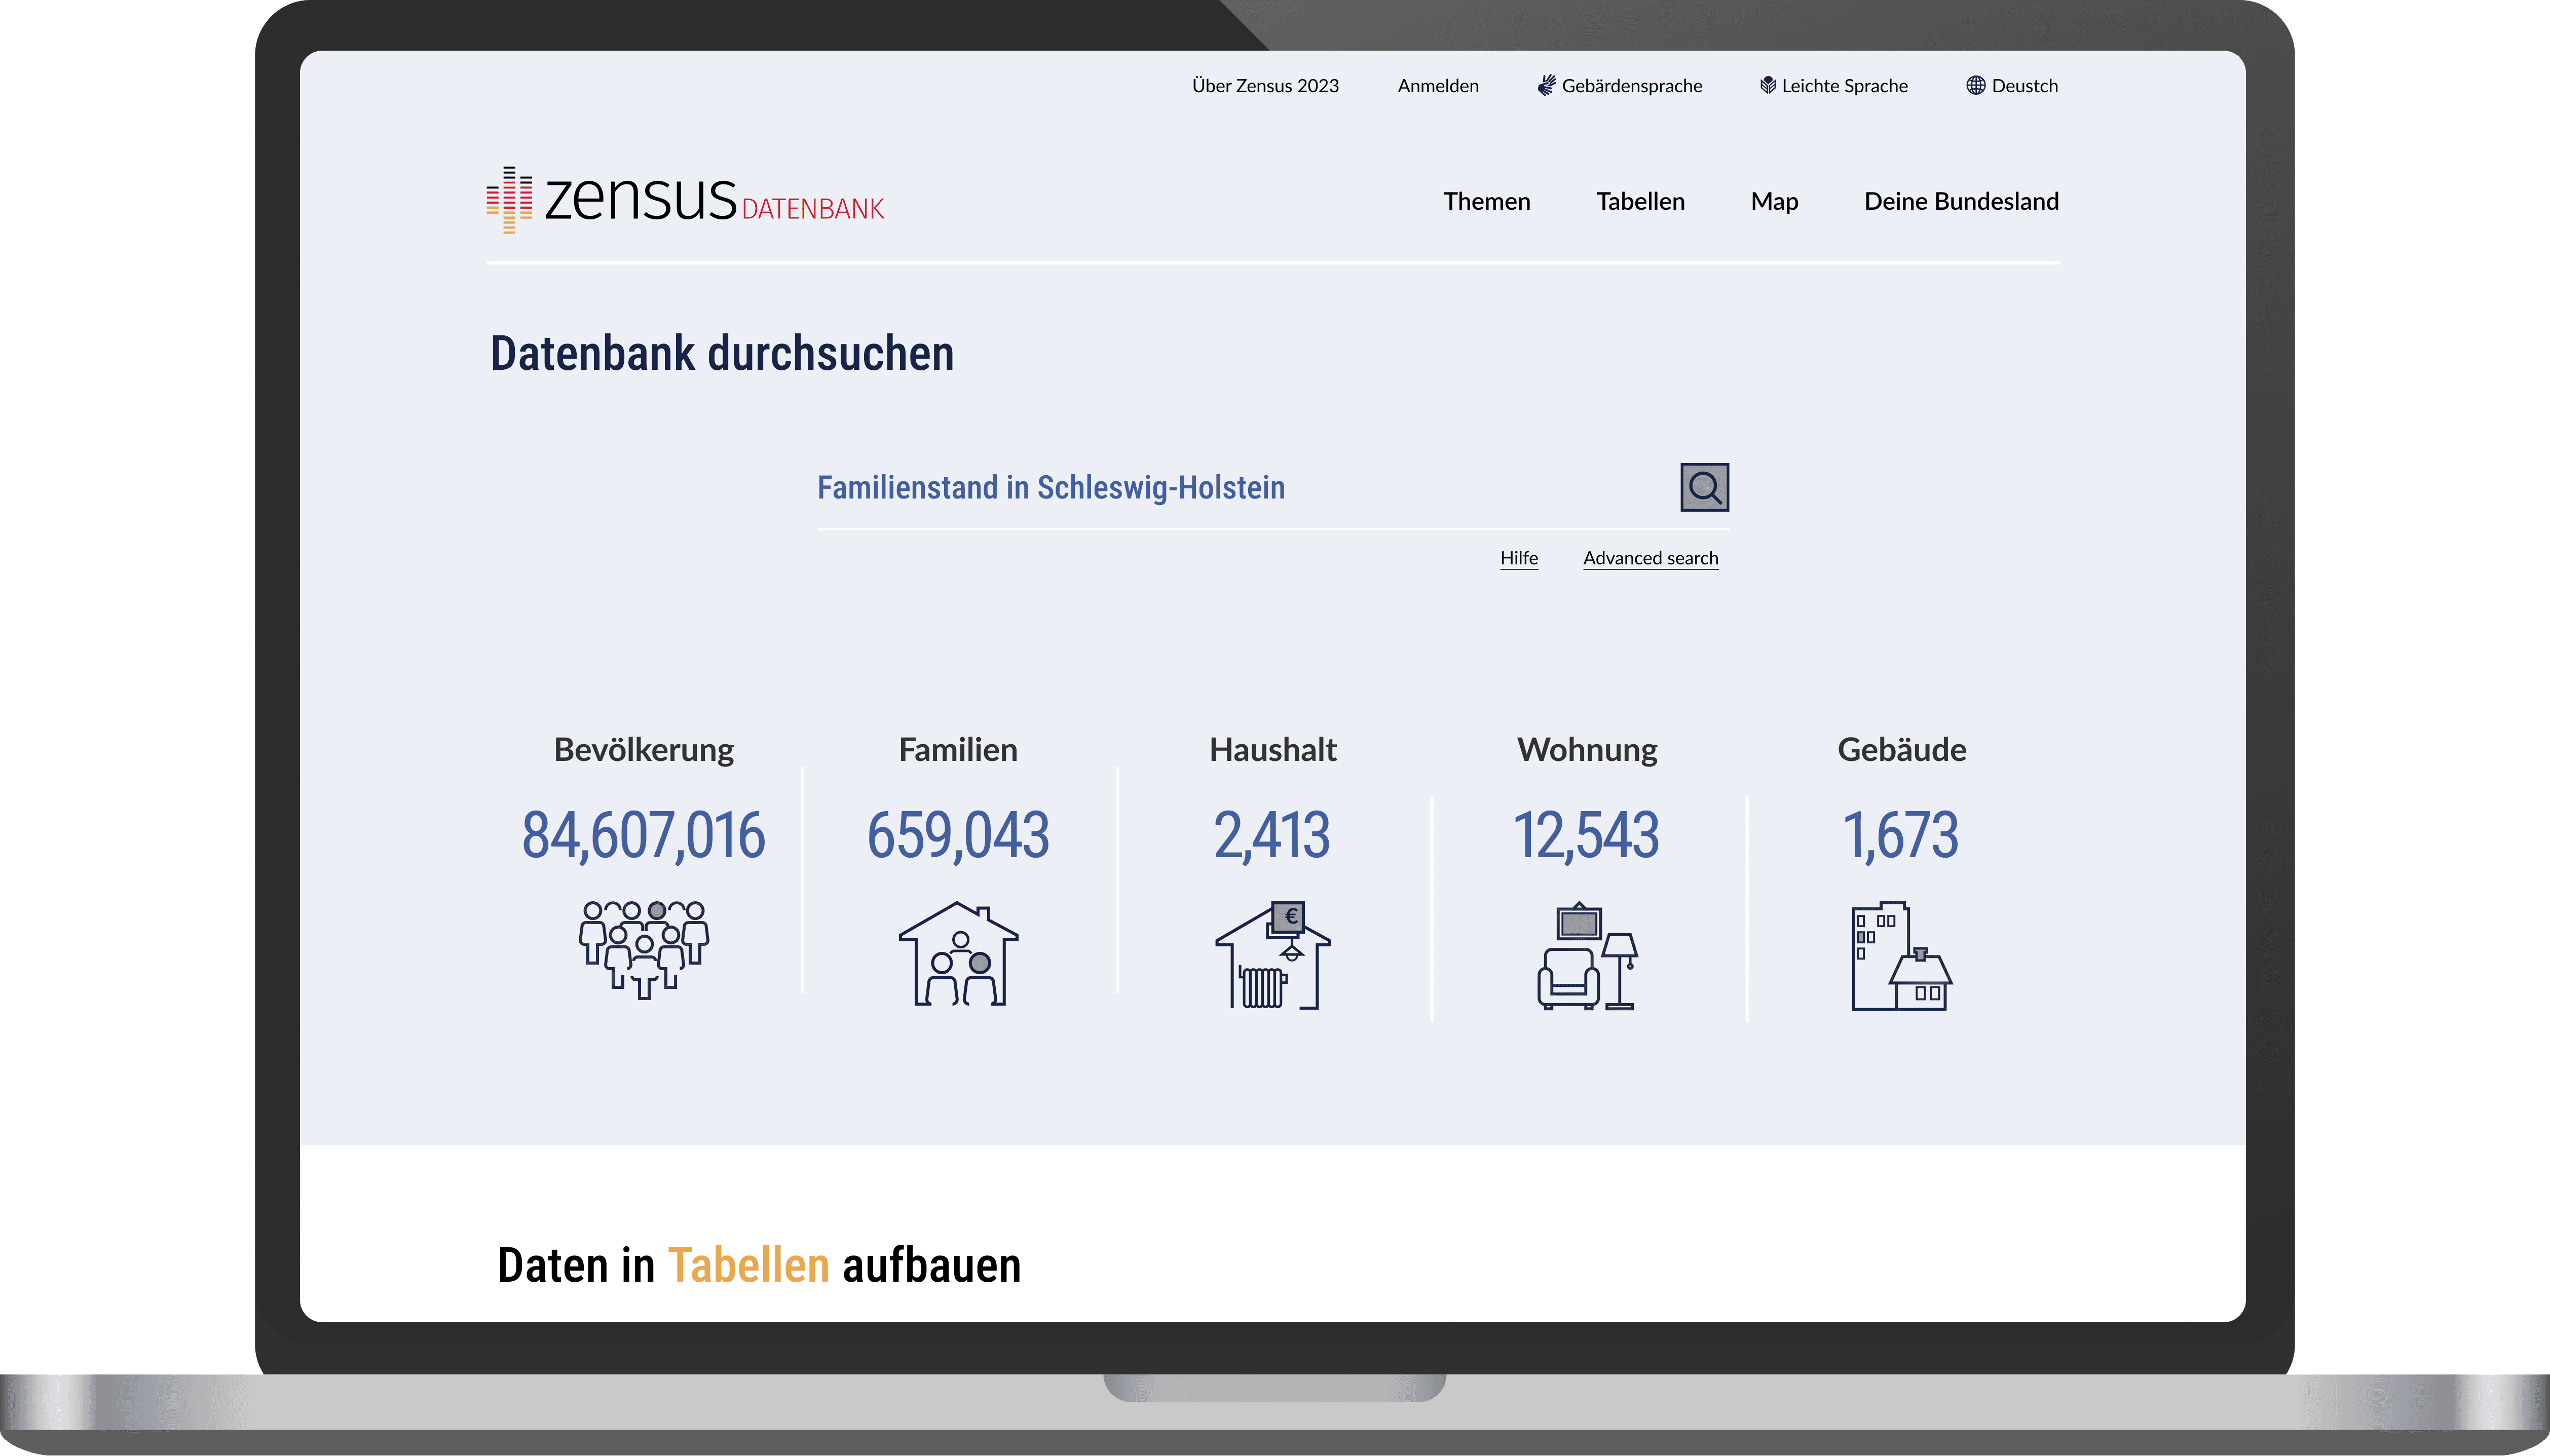This screenshot has width=2550, height=1456.
Task: Click the Bevölkerung heading
Action: click(x=644, y=749)
